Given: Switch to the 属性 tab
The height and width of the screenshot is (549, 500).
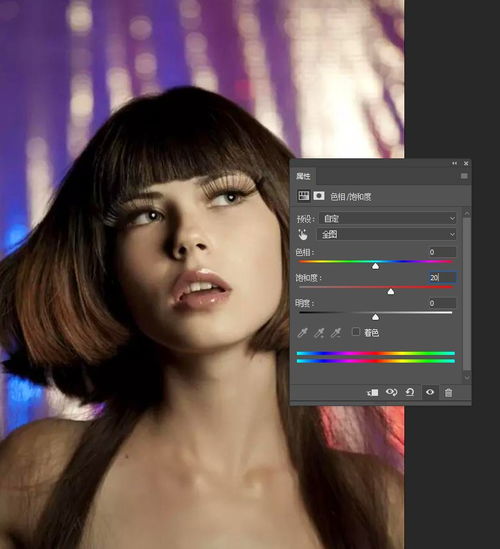Looking at the screenshot, I should click(303, 176).
